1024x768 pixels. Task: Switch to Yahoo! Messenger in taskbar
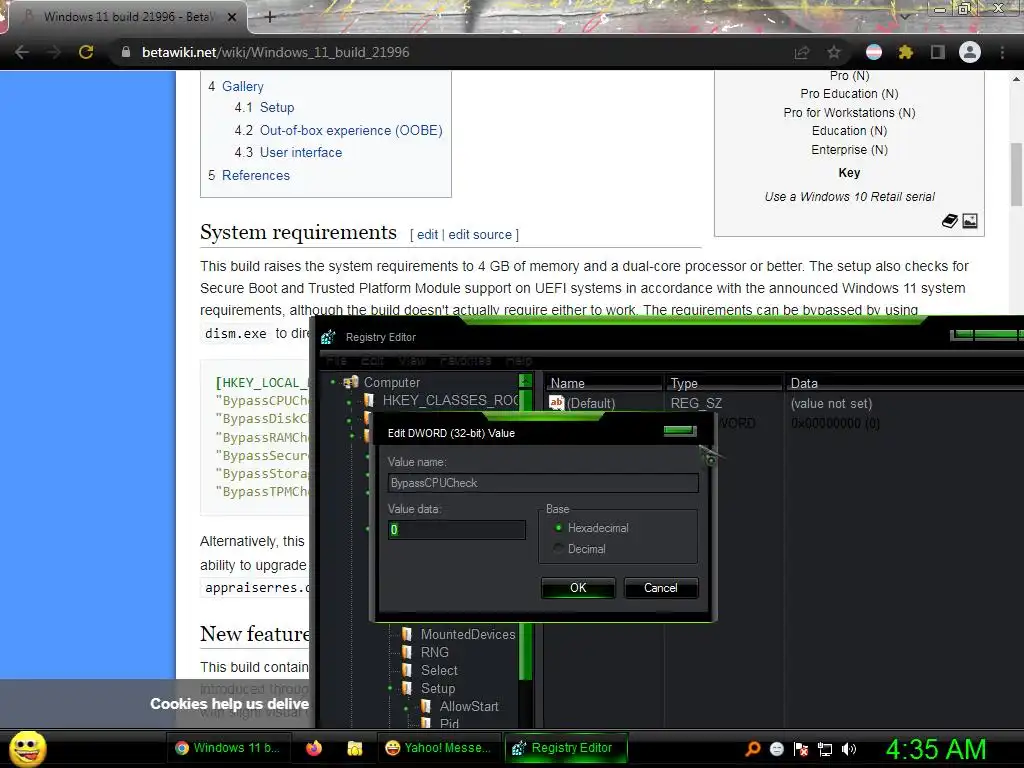coord(437,748)
